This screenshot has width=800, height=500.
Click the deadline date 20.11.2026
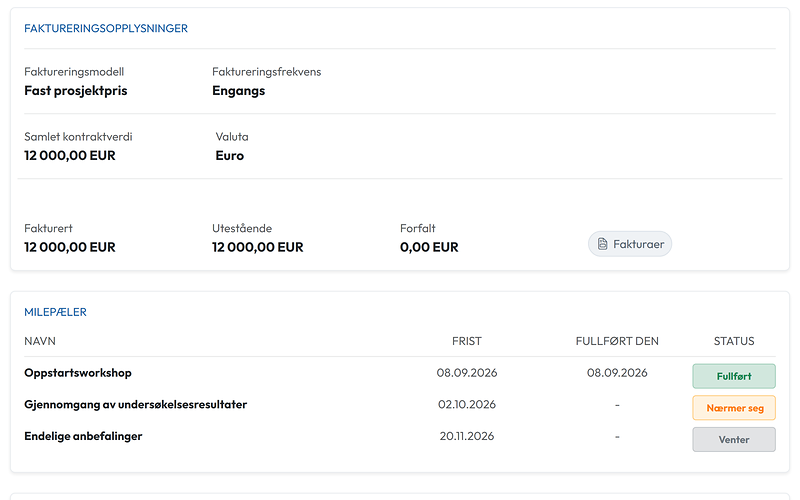(467, 436)
